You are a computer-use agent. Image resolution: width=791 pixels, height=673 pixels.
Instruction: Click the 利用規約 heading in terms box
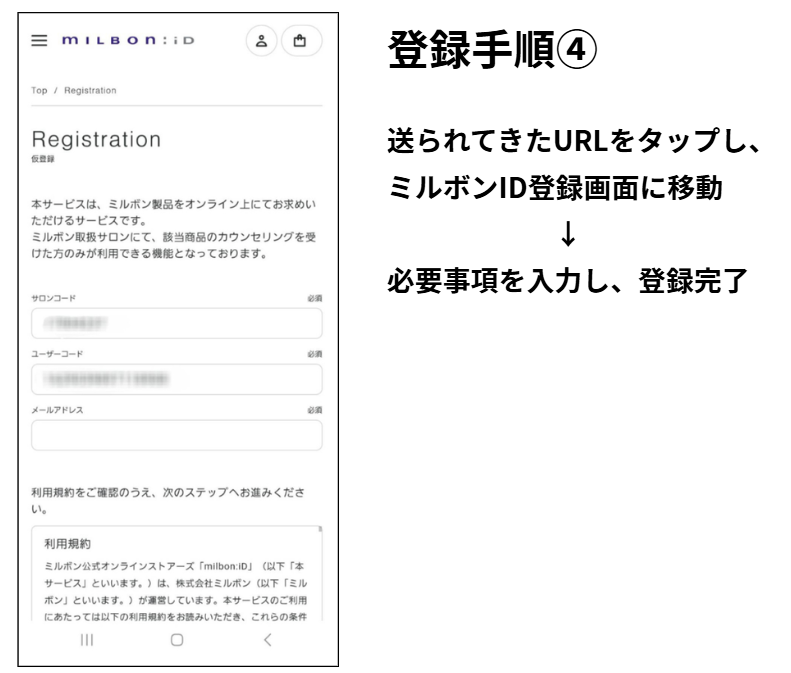click(68, 544)
